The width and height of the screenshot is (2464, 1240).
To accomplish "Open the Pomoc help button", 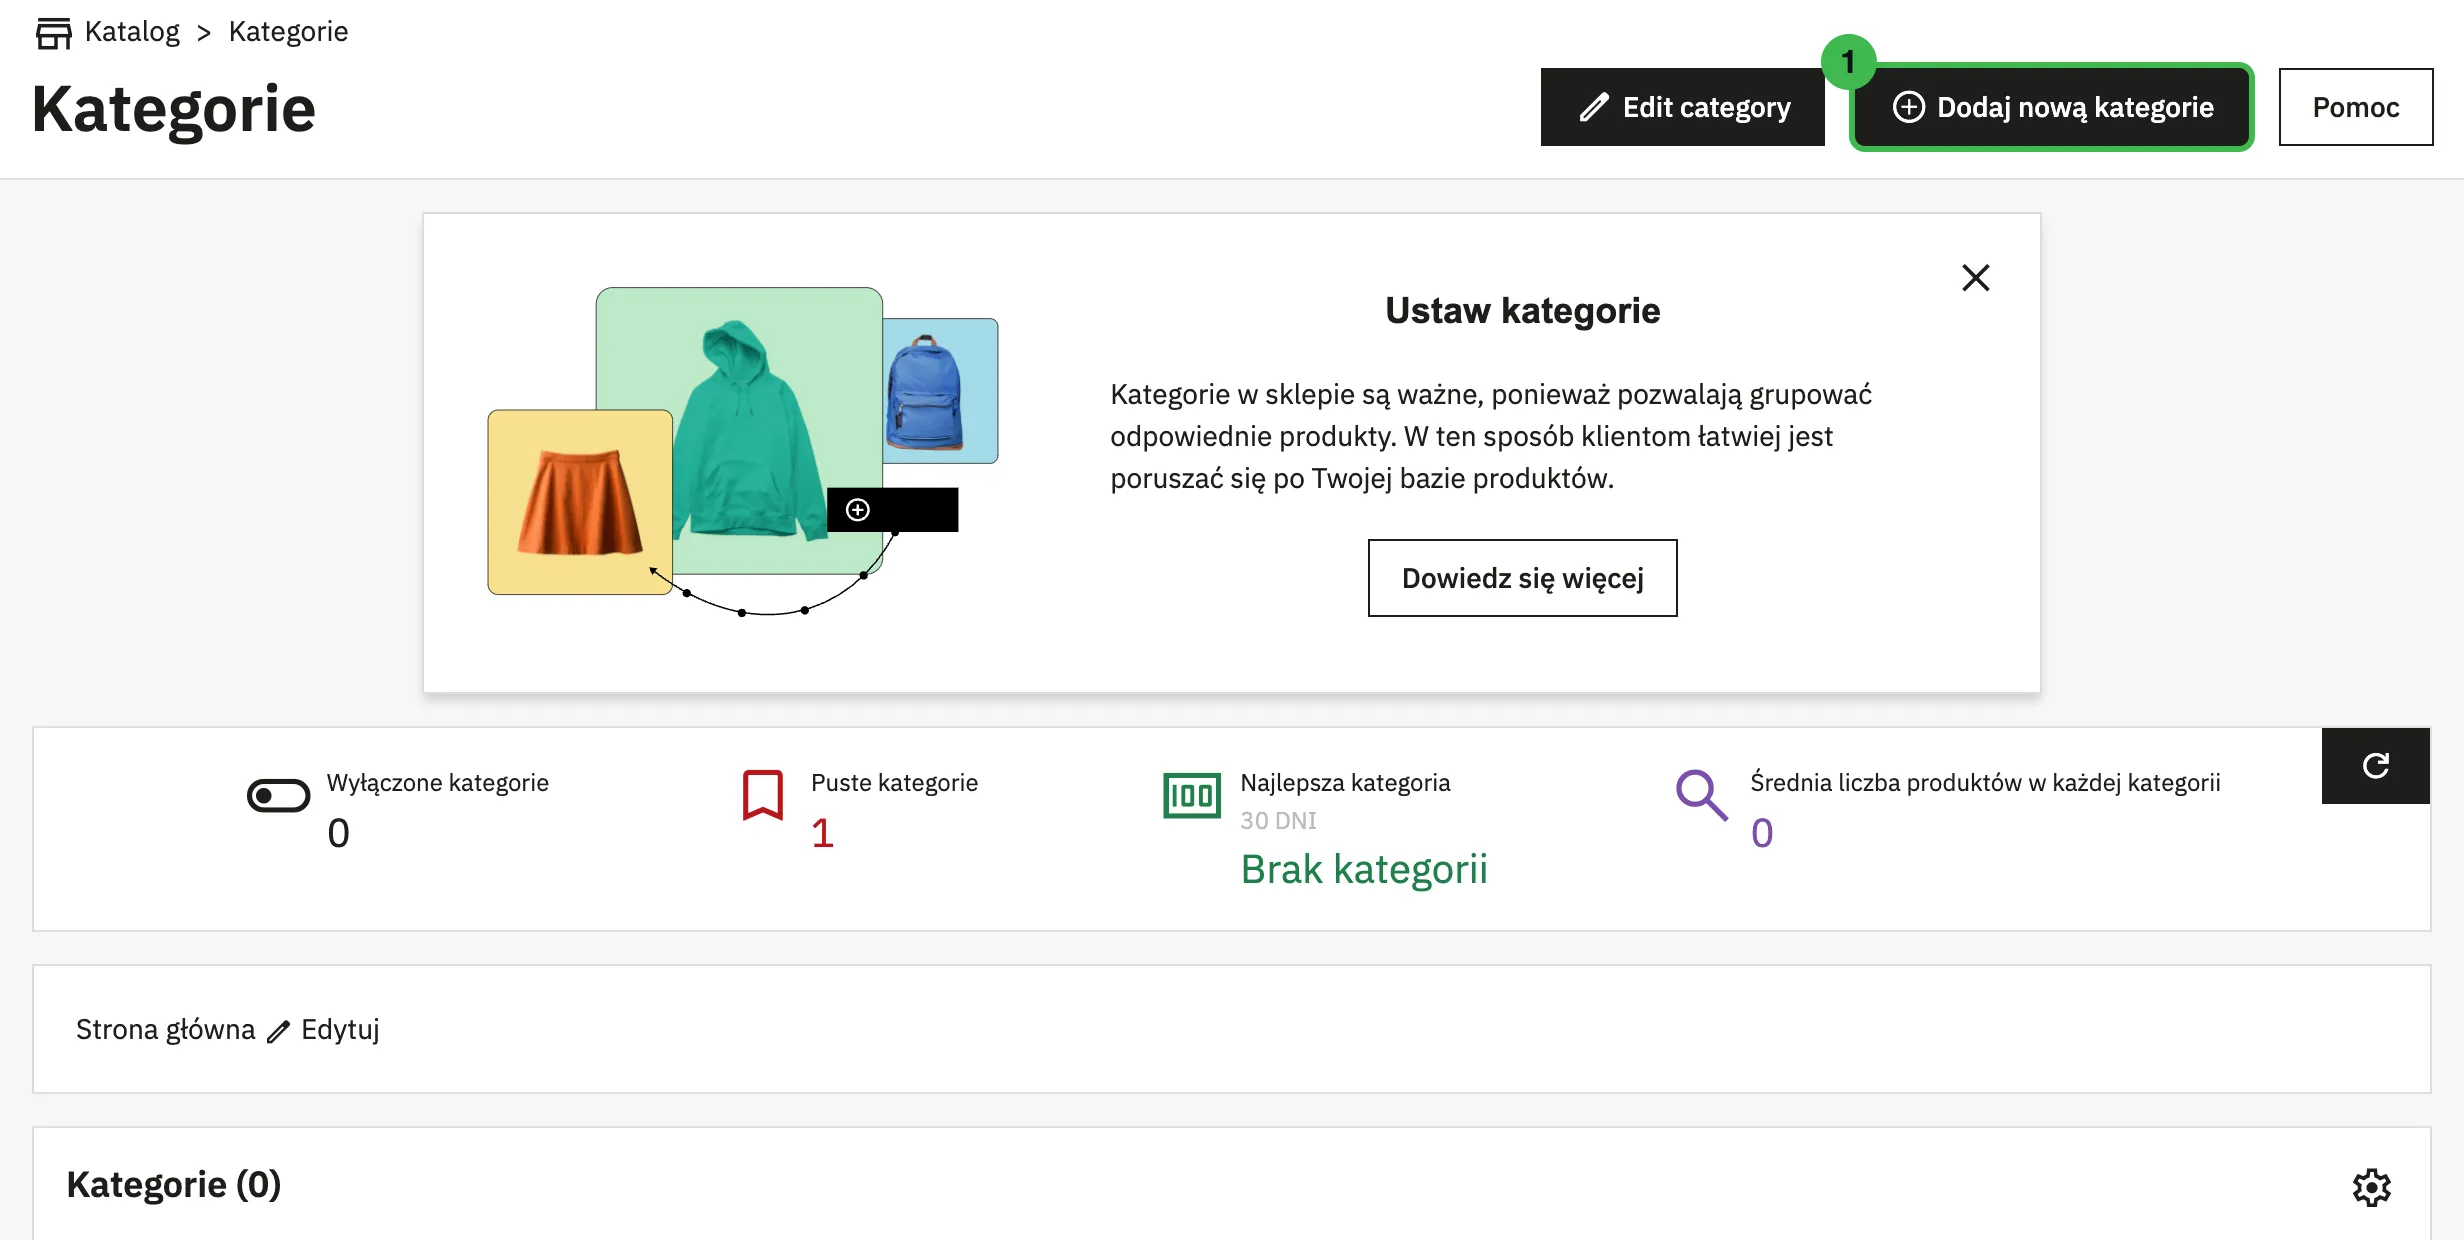I will (x=2355, y=107).
